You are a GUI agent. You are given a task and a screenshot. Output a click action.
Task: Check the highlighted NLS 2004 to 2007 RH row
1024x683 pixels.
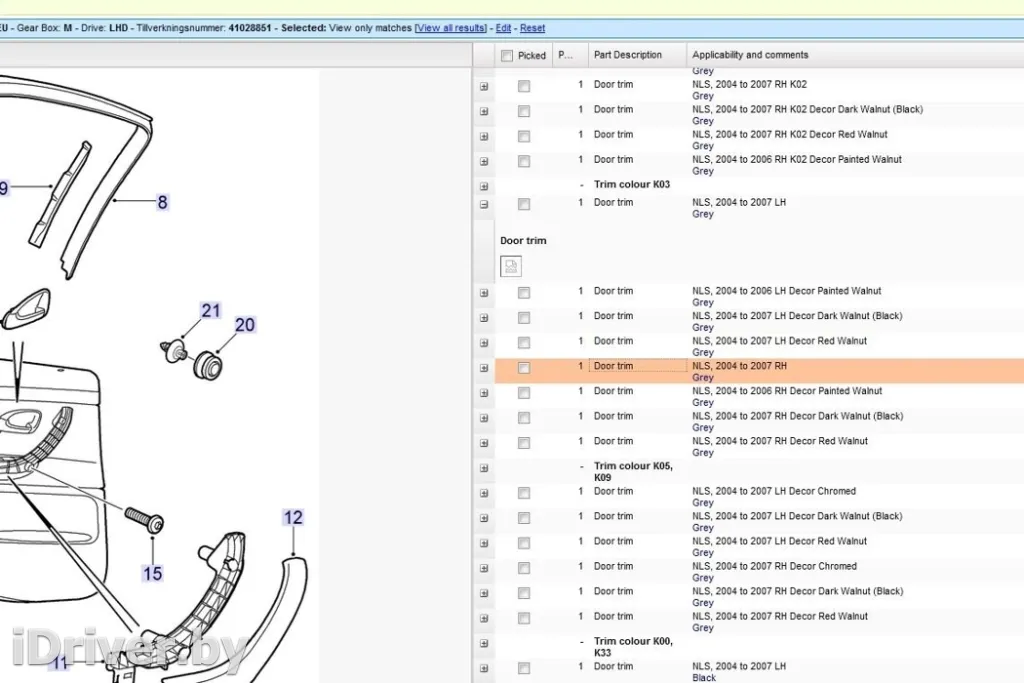523,368
